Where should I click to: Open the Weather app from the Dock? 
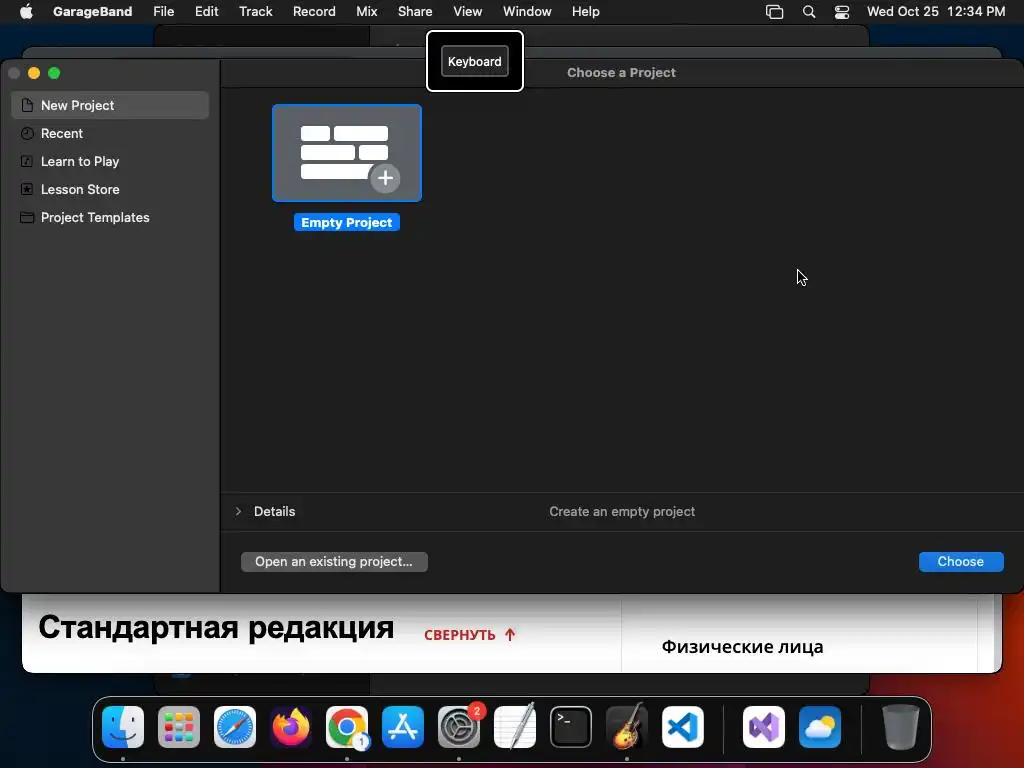(820, 727)
